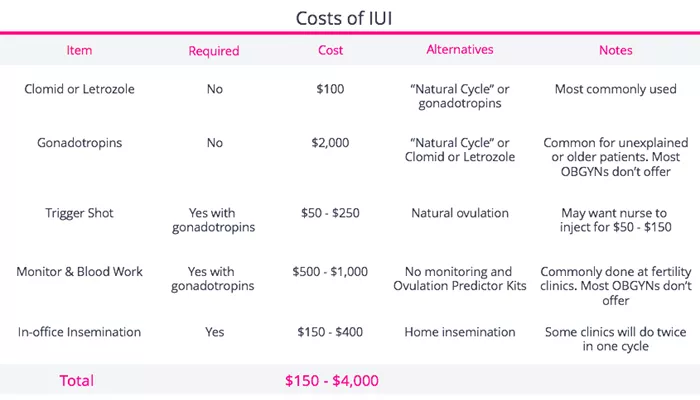This screenshot has width=700, height=400.
Task: Select the Gonadotropins item cell
Action: click(x=79, y=143)
